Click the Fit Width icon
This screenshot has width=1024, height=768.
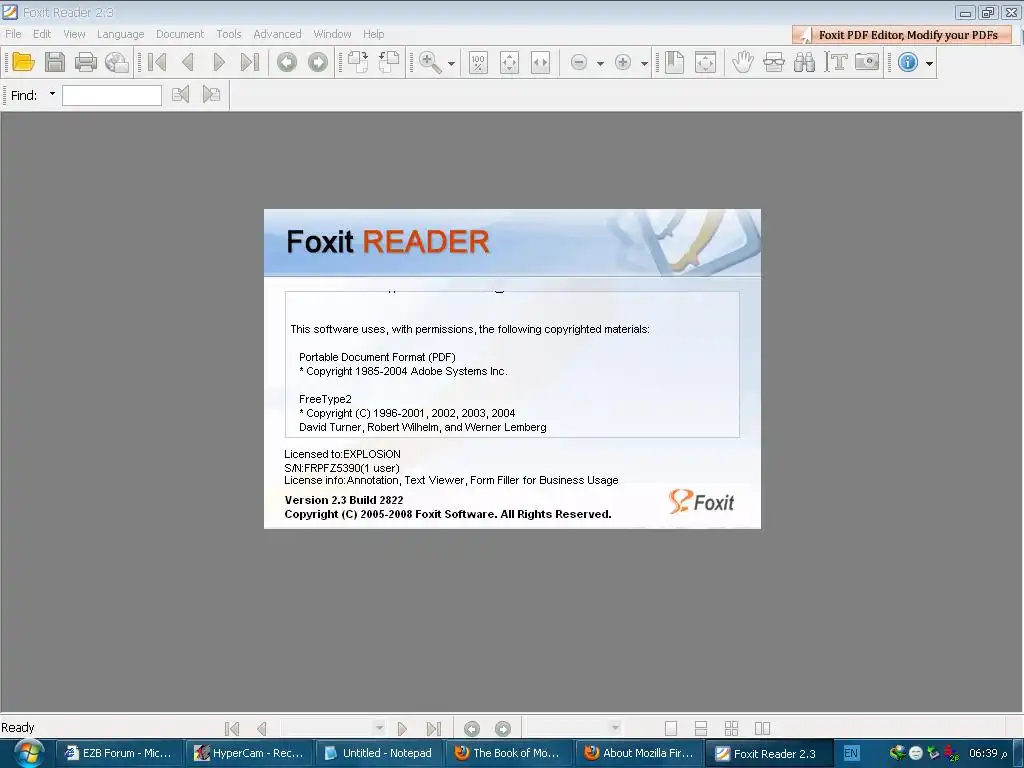[x=540, y=62]
